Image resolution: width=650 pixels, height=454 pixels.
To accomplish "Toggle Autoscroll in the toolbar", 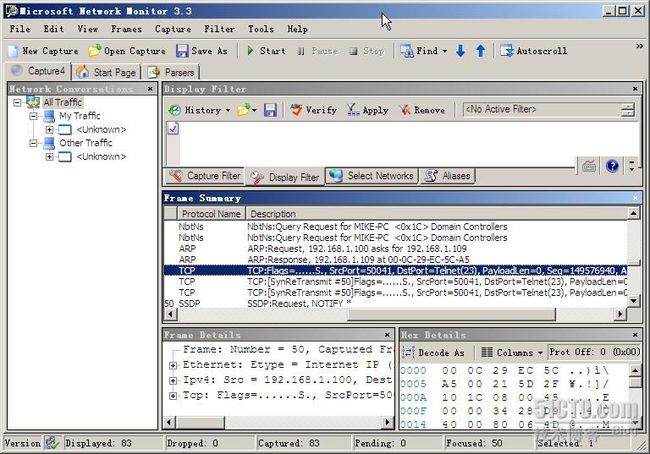I will point(534,51).
